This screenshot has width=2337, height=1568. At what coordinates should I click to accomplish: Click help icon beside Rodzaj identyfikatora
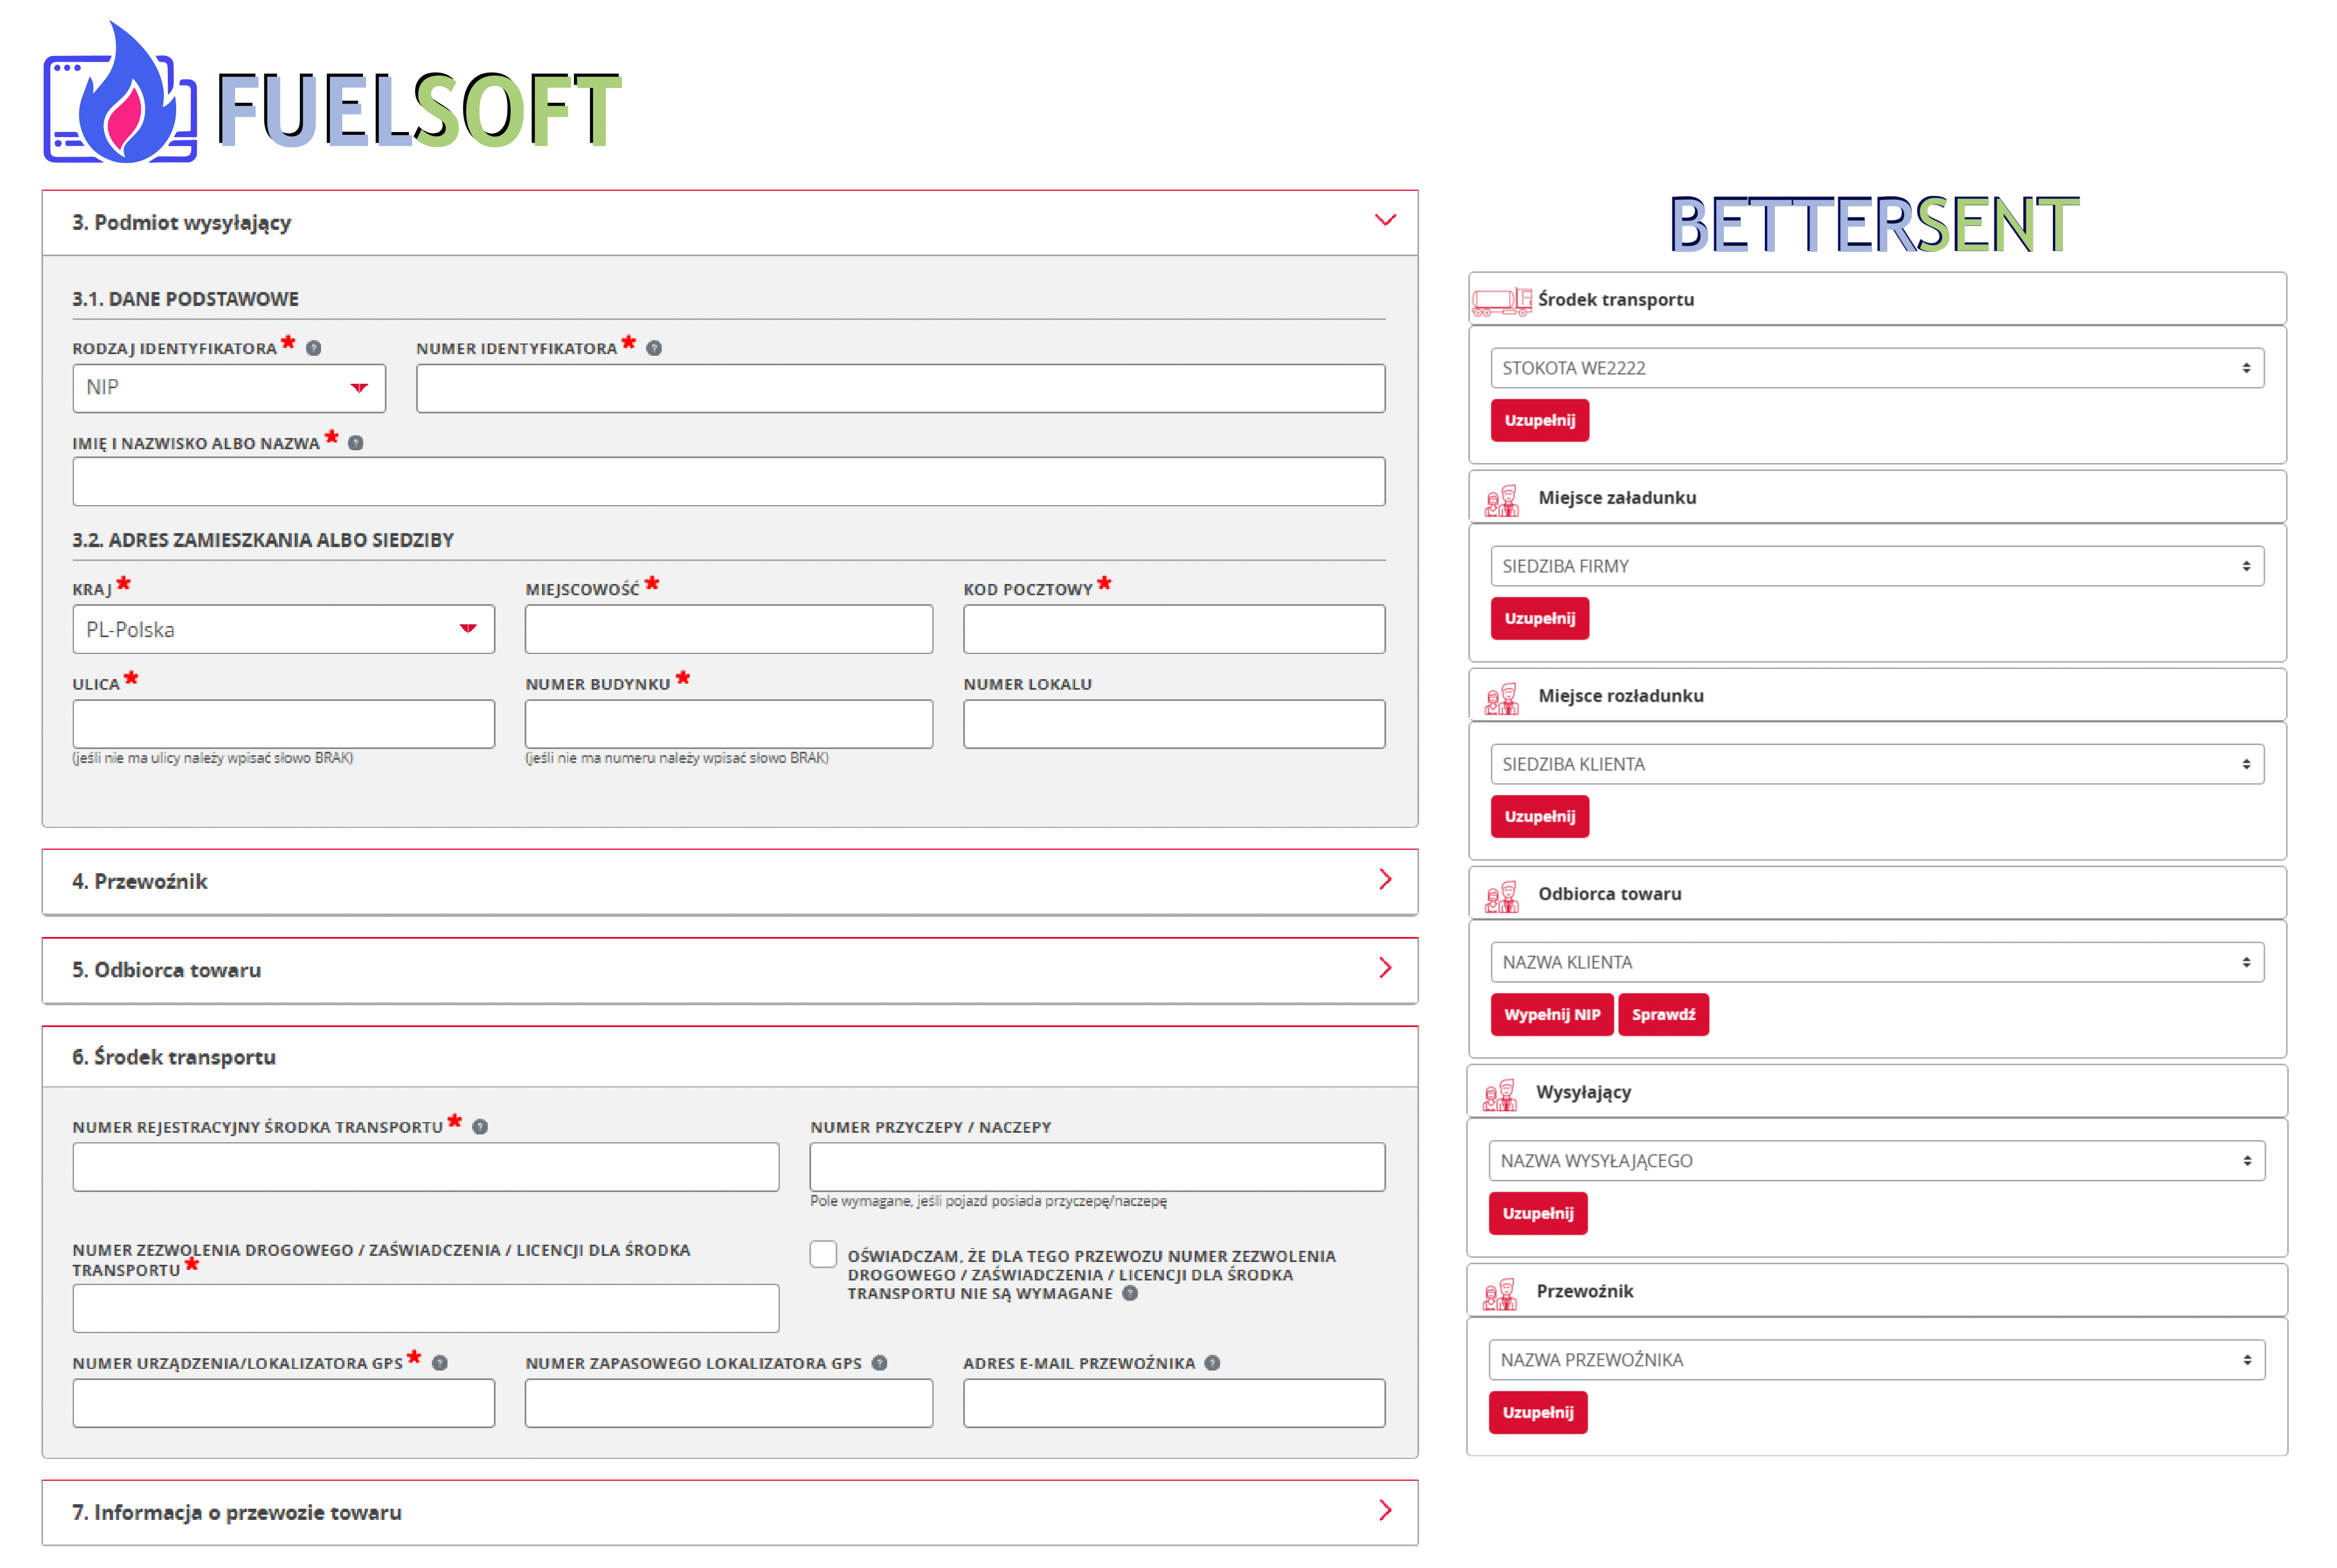point(314,348)
